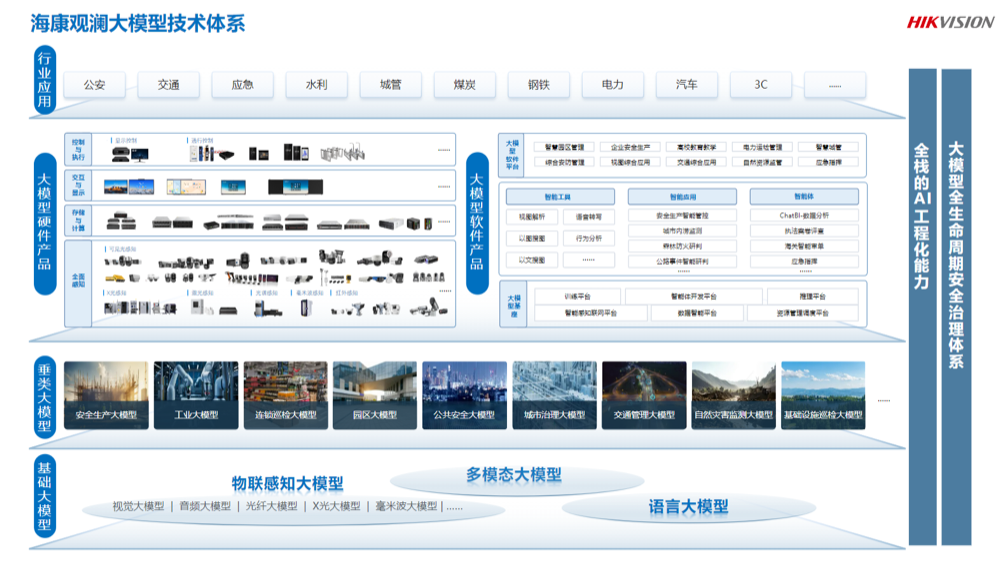
Task: Select the 应急 industry box
Action: [x=242, y=85]
